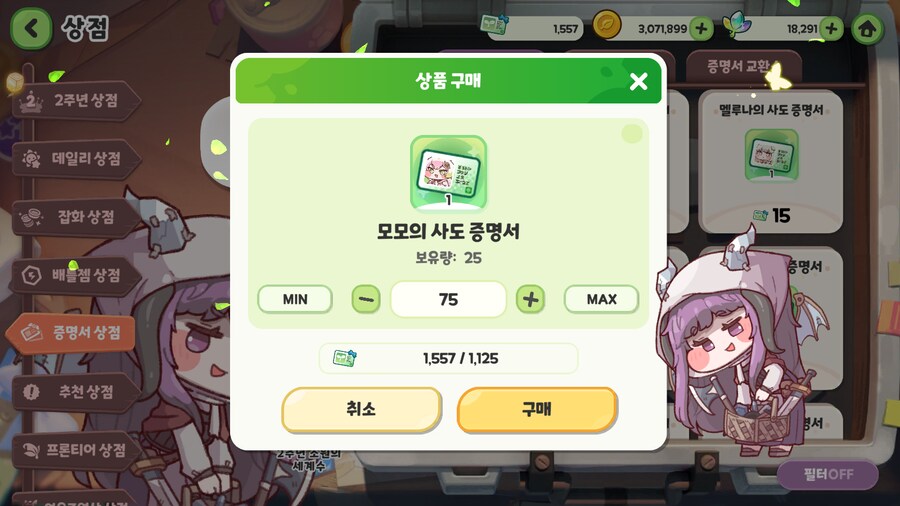900x506 pixels.
Task: Select the 추천 상점 tab
Action: pyautogui.click(x=77, y=392)
